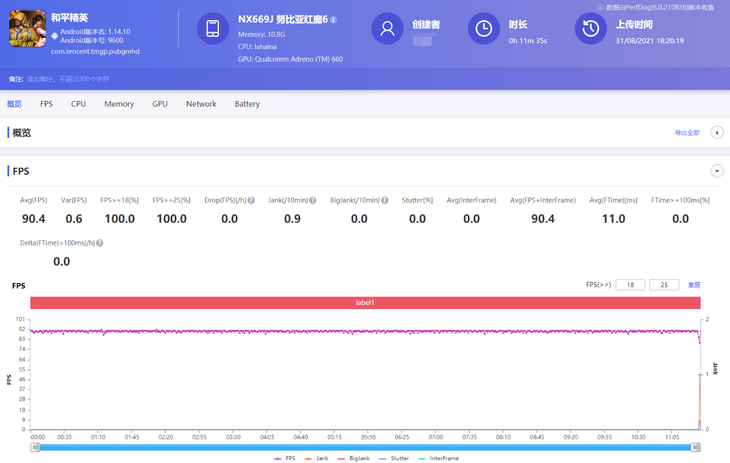The image size is (730, 463).
Task: Click the Avg(FTime)[ms] value 11.0
Action: [x=614, y=219]
